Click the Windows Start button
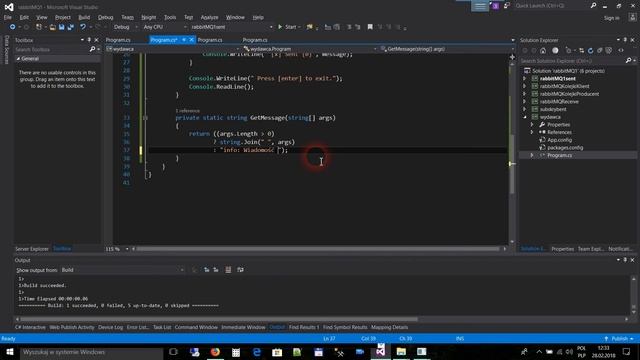Screen dimensions: 640x360 tap(9, 352)
